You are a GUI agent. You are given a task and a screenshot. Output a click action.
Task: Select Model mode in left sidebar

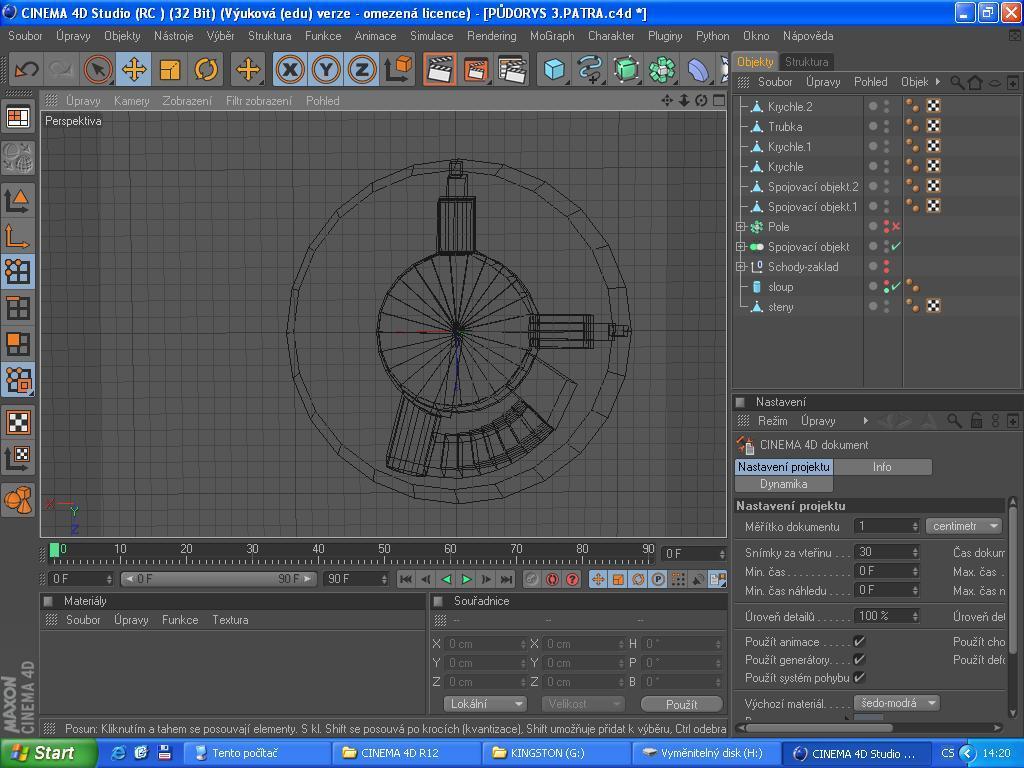(x=18, y=200)
